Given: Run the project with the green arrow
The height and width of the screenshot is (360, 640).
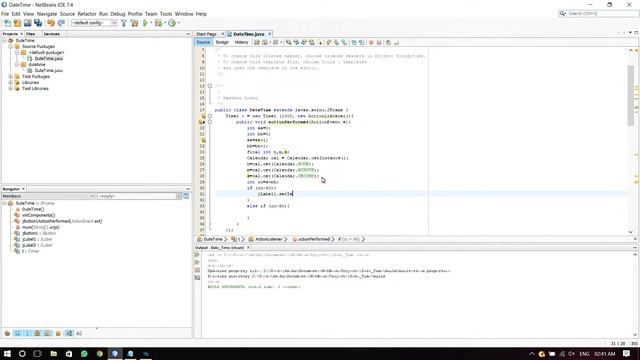Looking at the screenshot, I should pyautogui.click(x=145, y=23).
